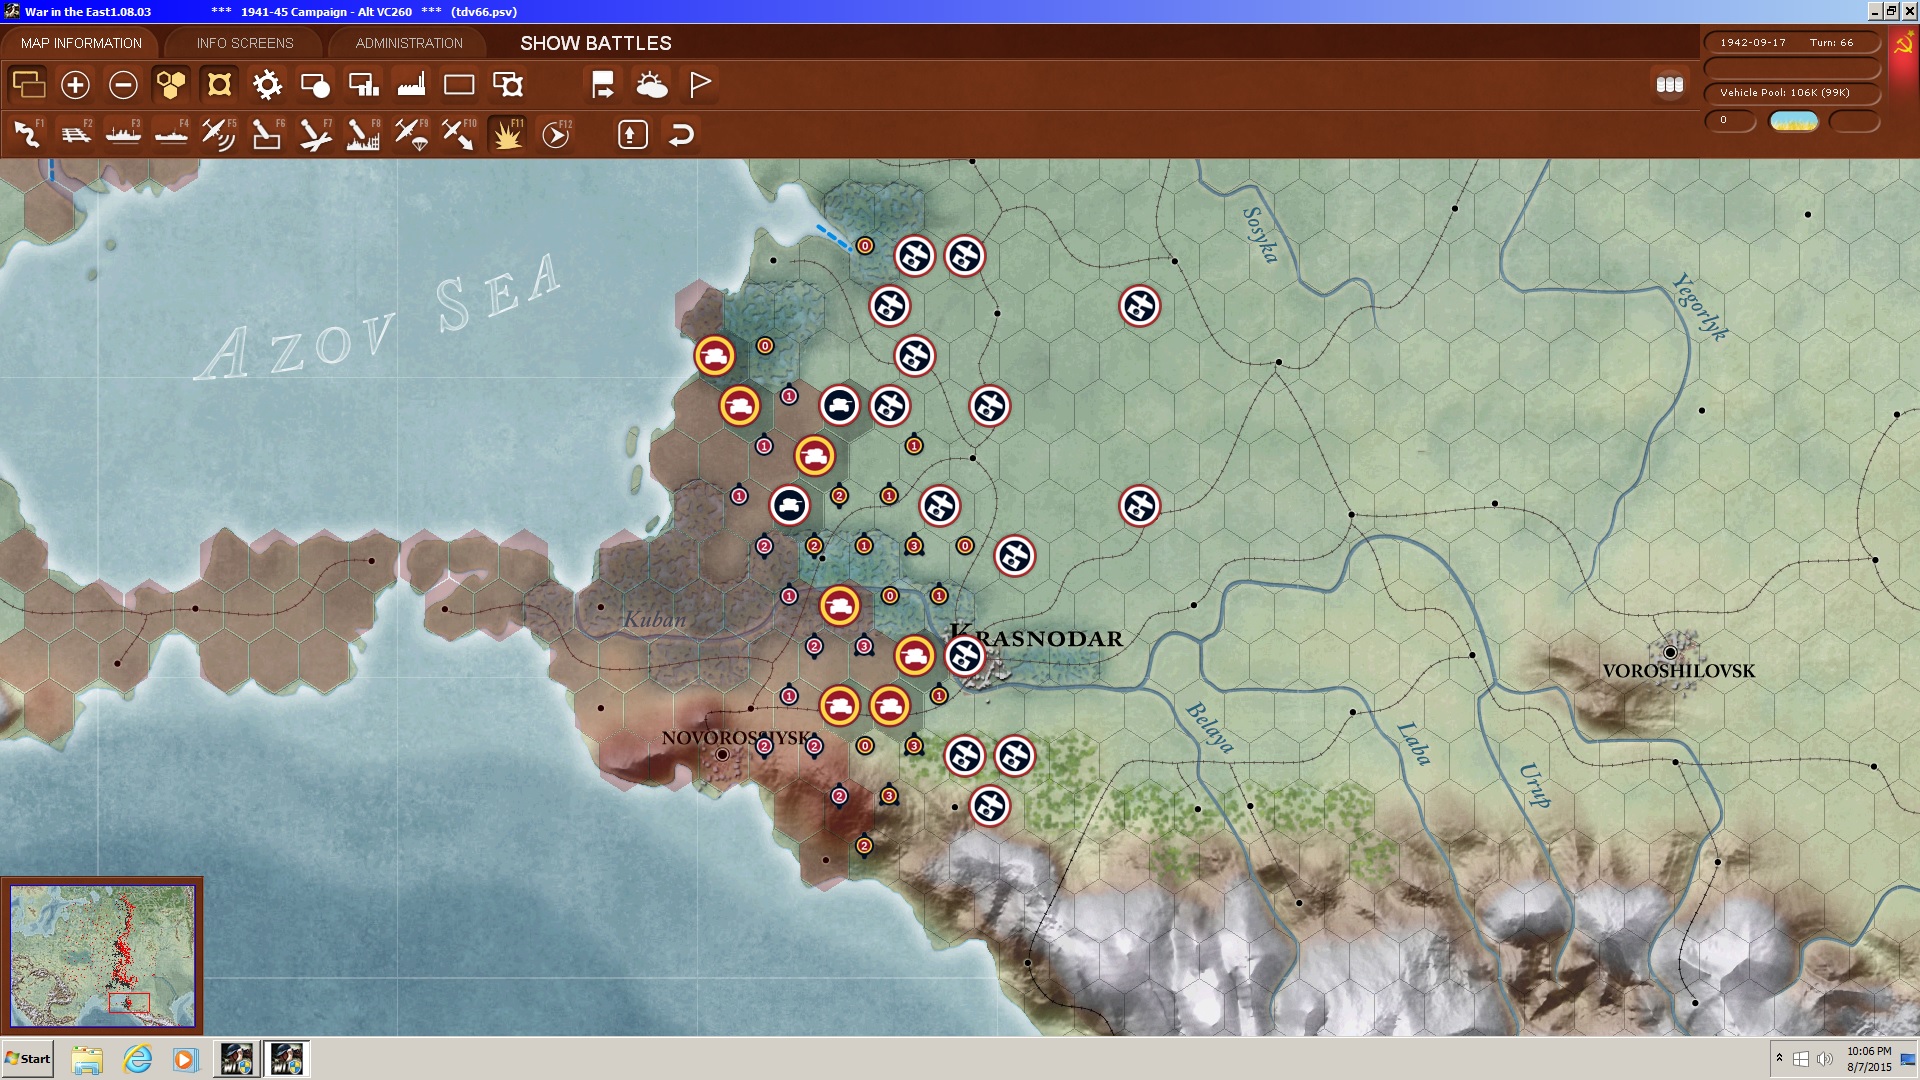Image resolution: width=1920 pixels, height=1080 pixels.
Task: Select northernmost yellow tank battle marker
Action: click(715, 356)
